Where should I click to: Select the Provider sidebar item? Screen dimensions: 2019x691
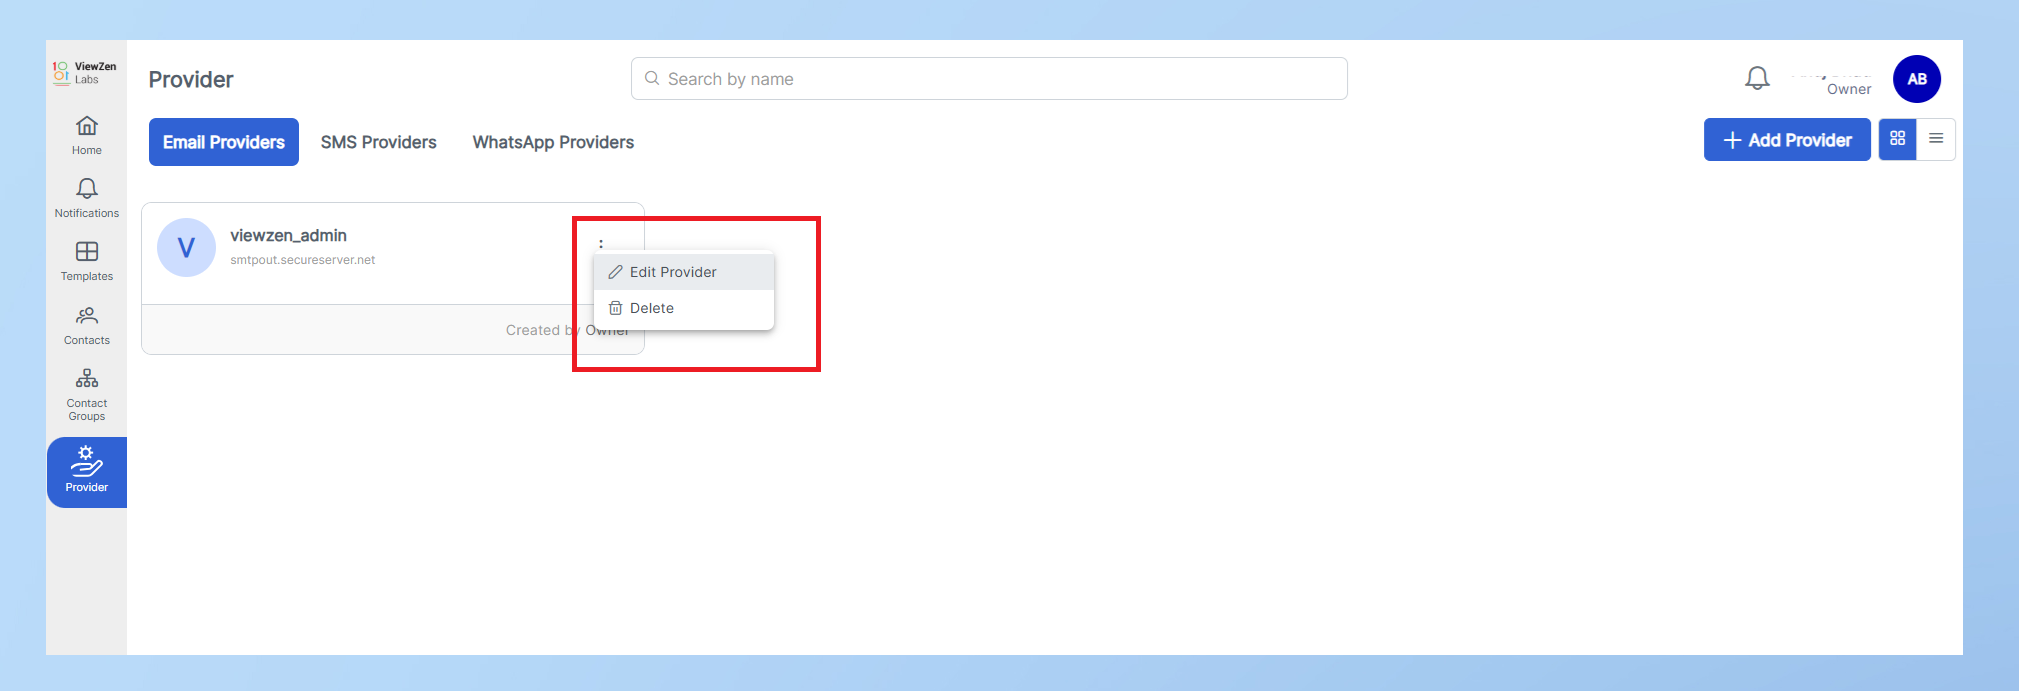[x=87, y=471]
